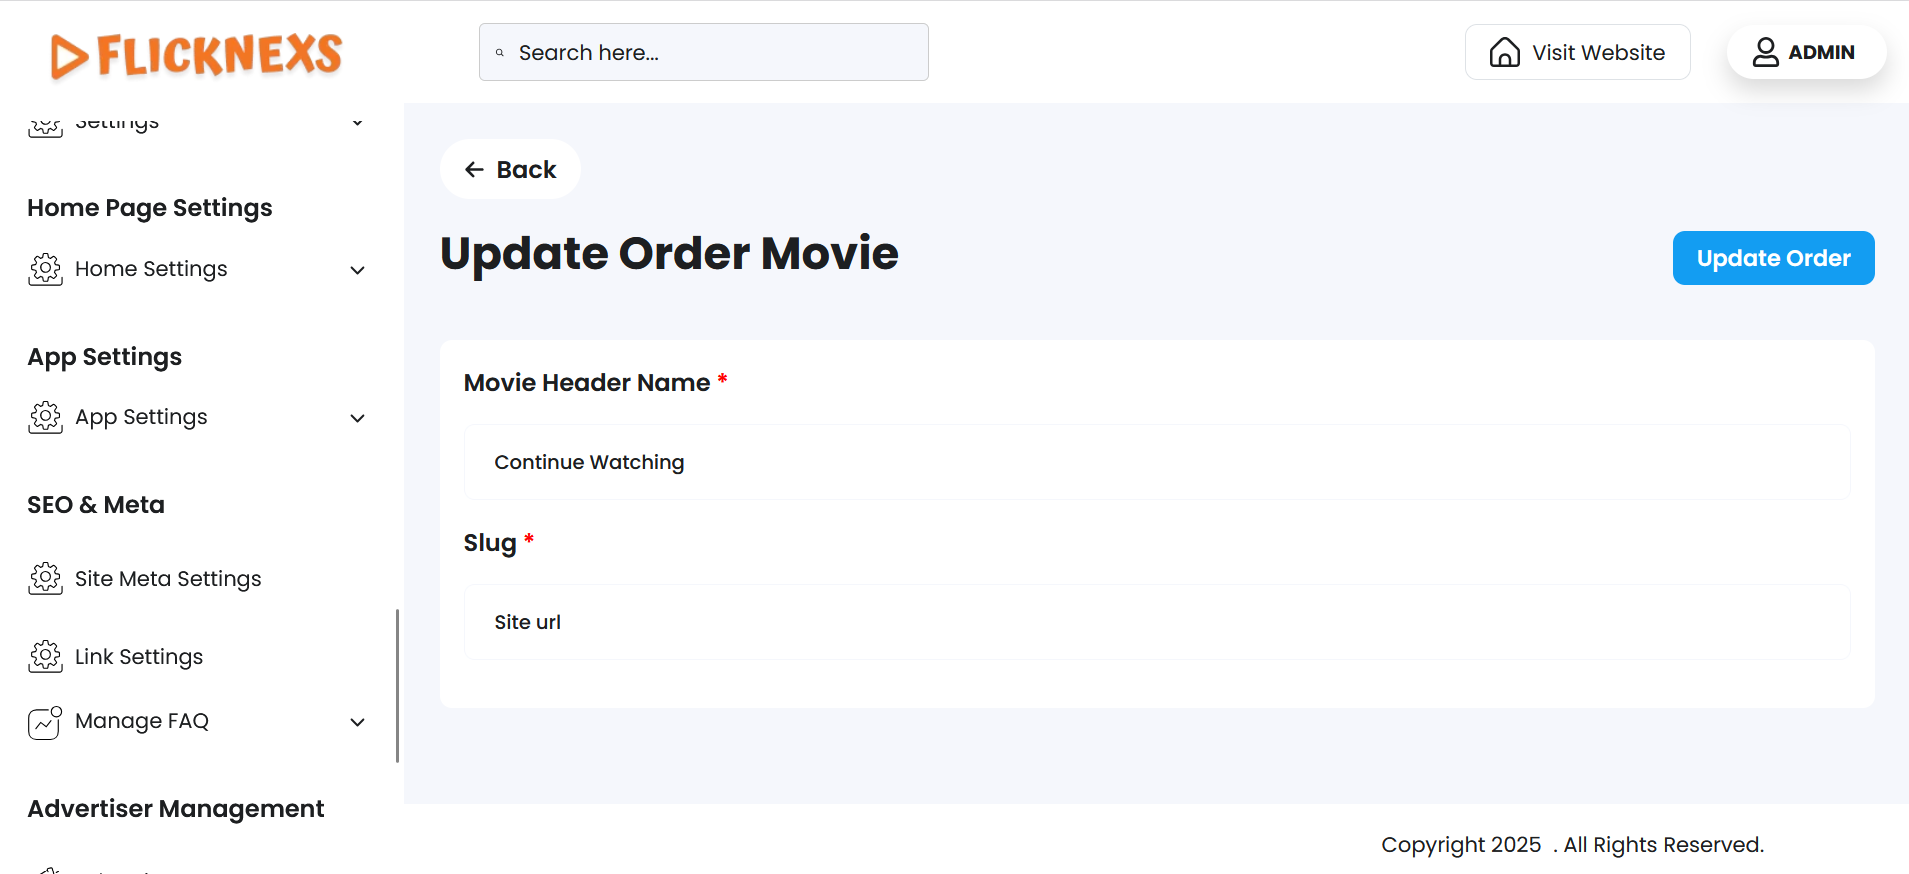The width and height of the screenshot is (1909, 874).
Task: Focus the Movie Header Name field
Action: [1157, 462]
